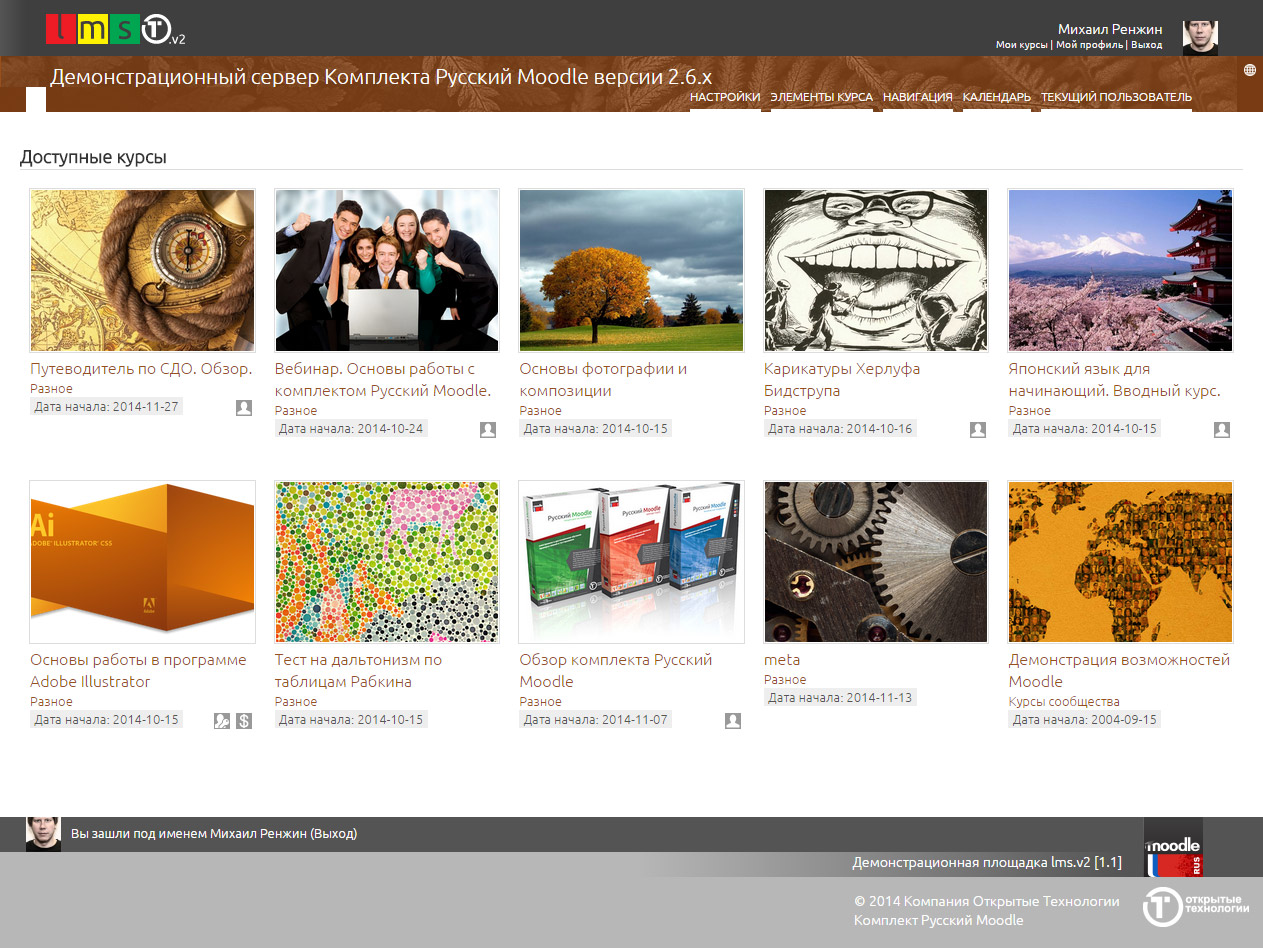Click the © 2014 Компания Открытые Технологии text
Viewport: 1263px width, 948px height.
click(987, 901)
